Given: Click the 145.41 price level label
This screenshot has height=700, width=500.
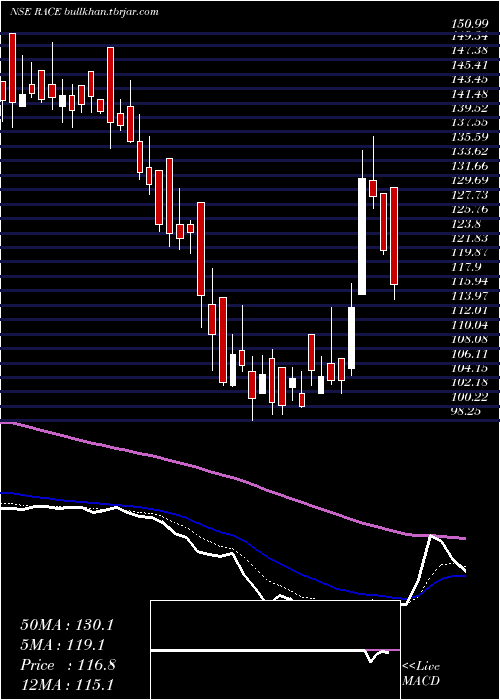Looking at the screenshot, I should pyautogui.click(x=472, y=66).
